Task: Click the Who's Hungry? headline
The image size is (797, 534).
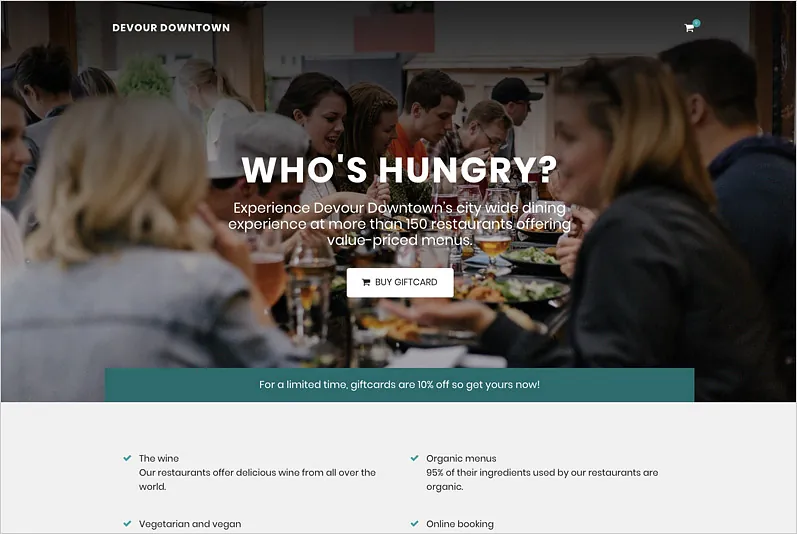Action: coord(400,170)
